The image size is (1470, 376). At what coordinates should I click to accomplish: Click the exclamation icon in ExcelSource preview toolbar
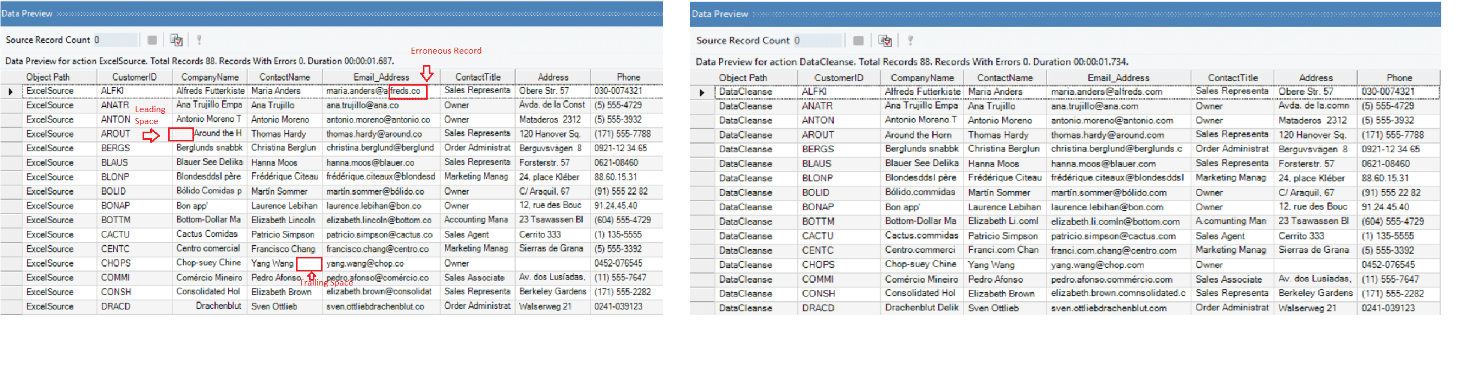(x=198, y=41)
